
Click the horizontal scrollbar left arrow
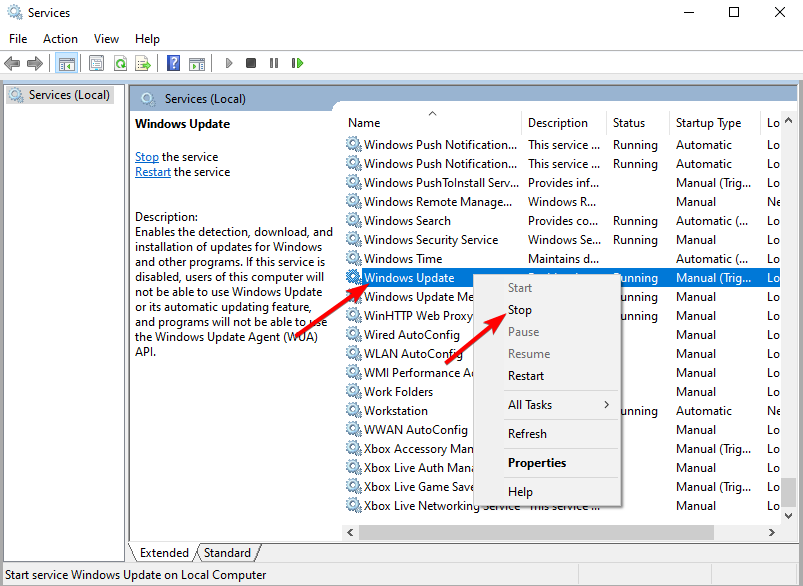pyautogui.click(x=350, y=532)
